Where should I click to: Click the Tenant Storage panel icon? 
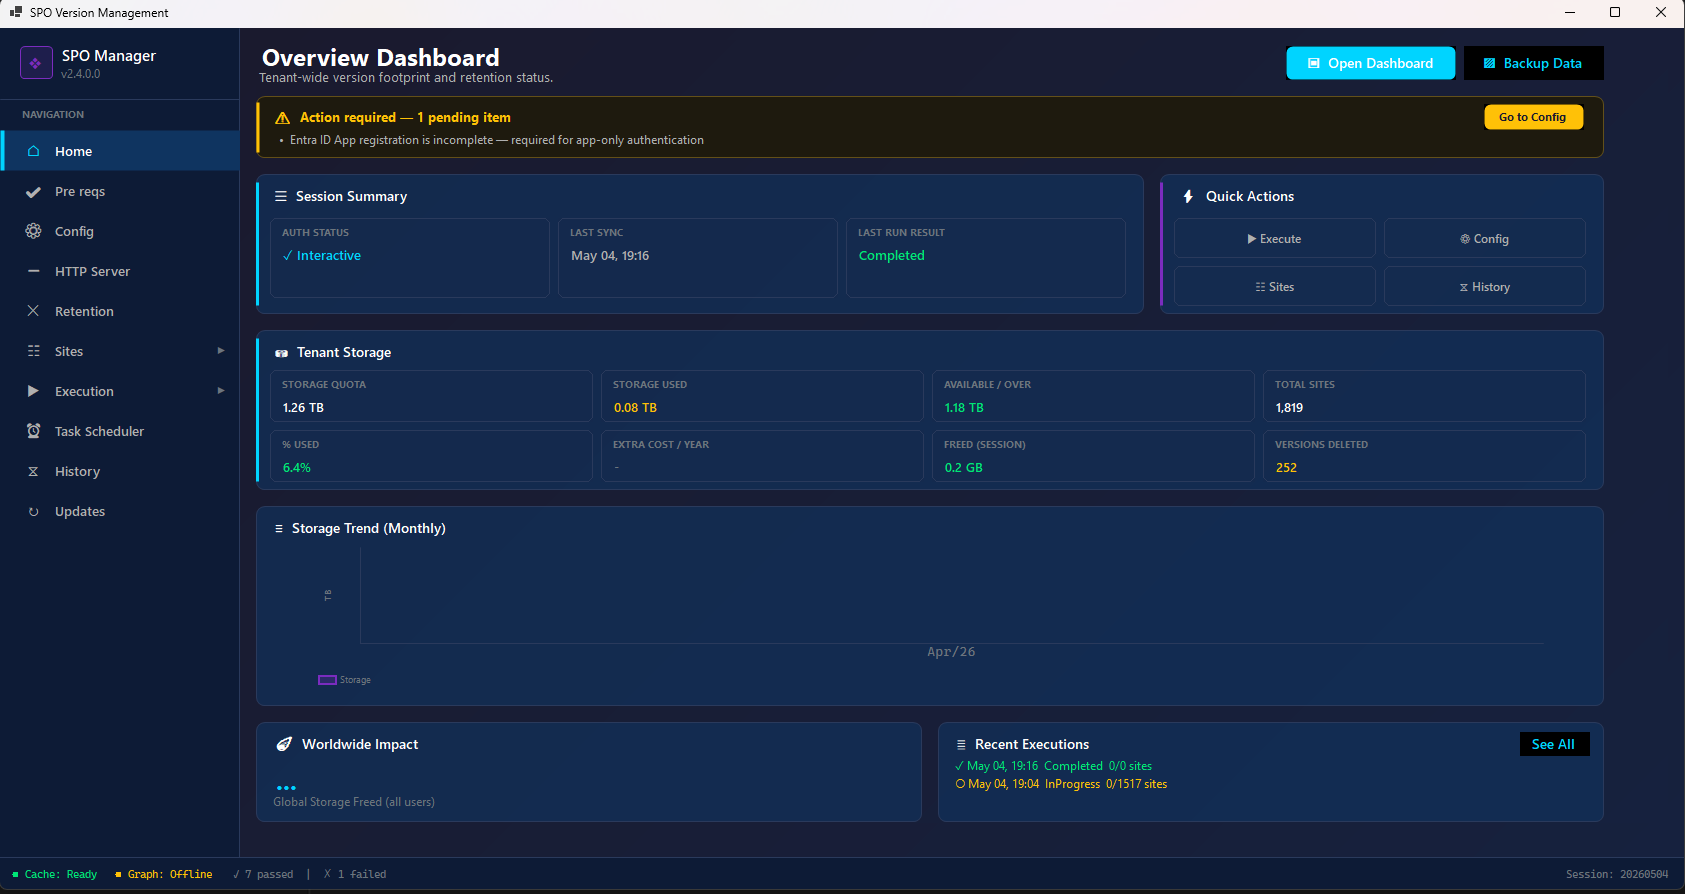pyautogui.click(x=281, y=353)
